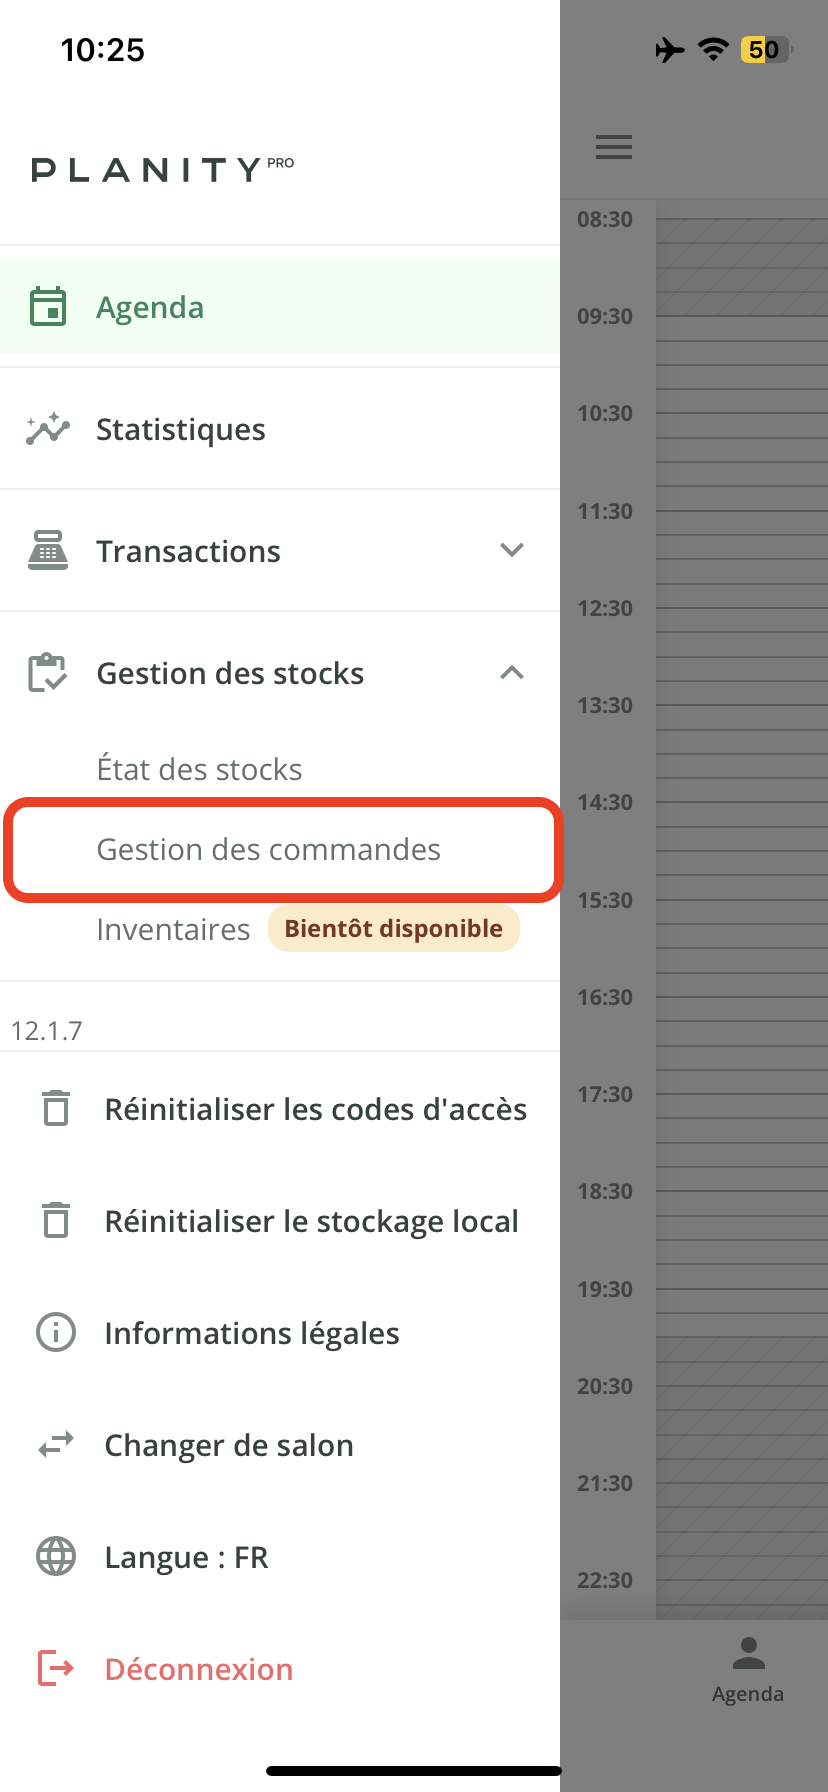Expand the Transactions submenu chevron
828x1792 pixels.
point(512,550)
